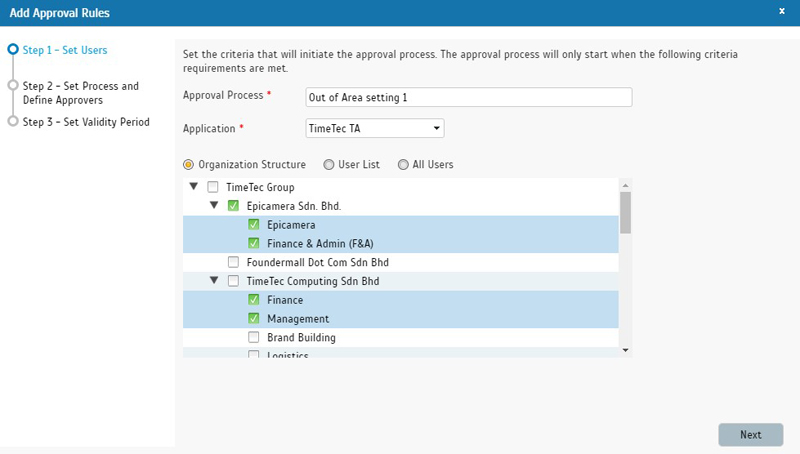Viewport: 800px width, 454px height.
Task: Go to Step 3 - Set Validity Period
Action: [x=86, y=122]
